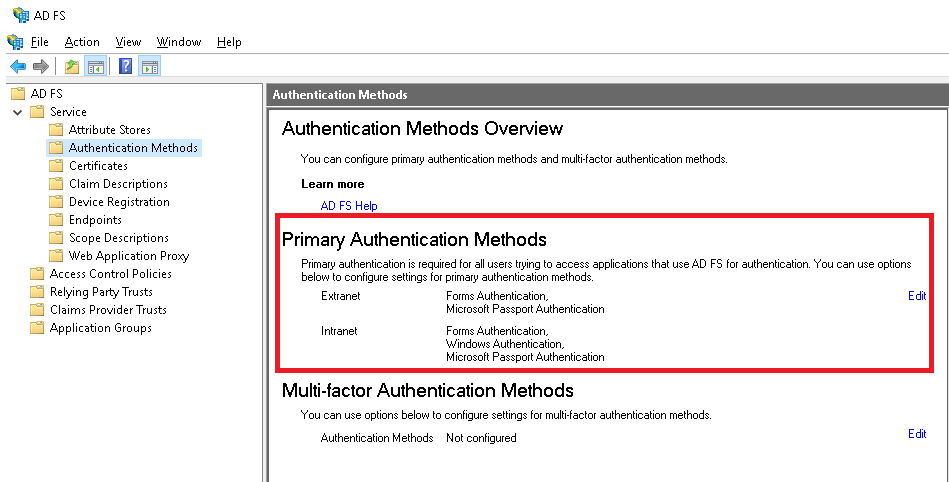Click the Forward arrow toolbar icon
The image size is (949, 482).
(41, 67)
